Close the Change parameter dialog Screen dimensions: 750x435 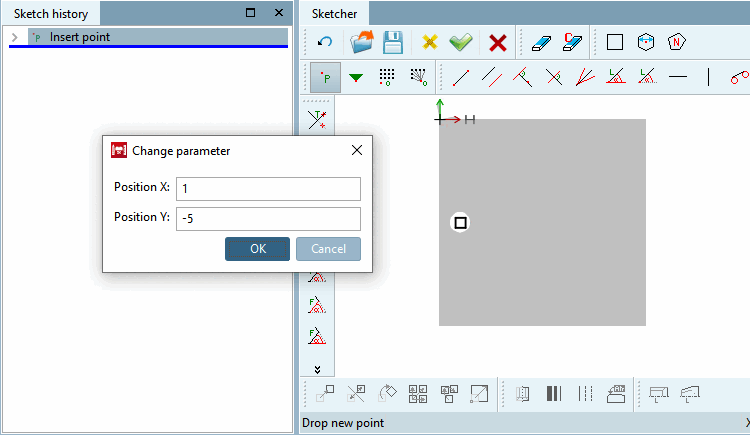(357, 150)
